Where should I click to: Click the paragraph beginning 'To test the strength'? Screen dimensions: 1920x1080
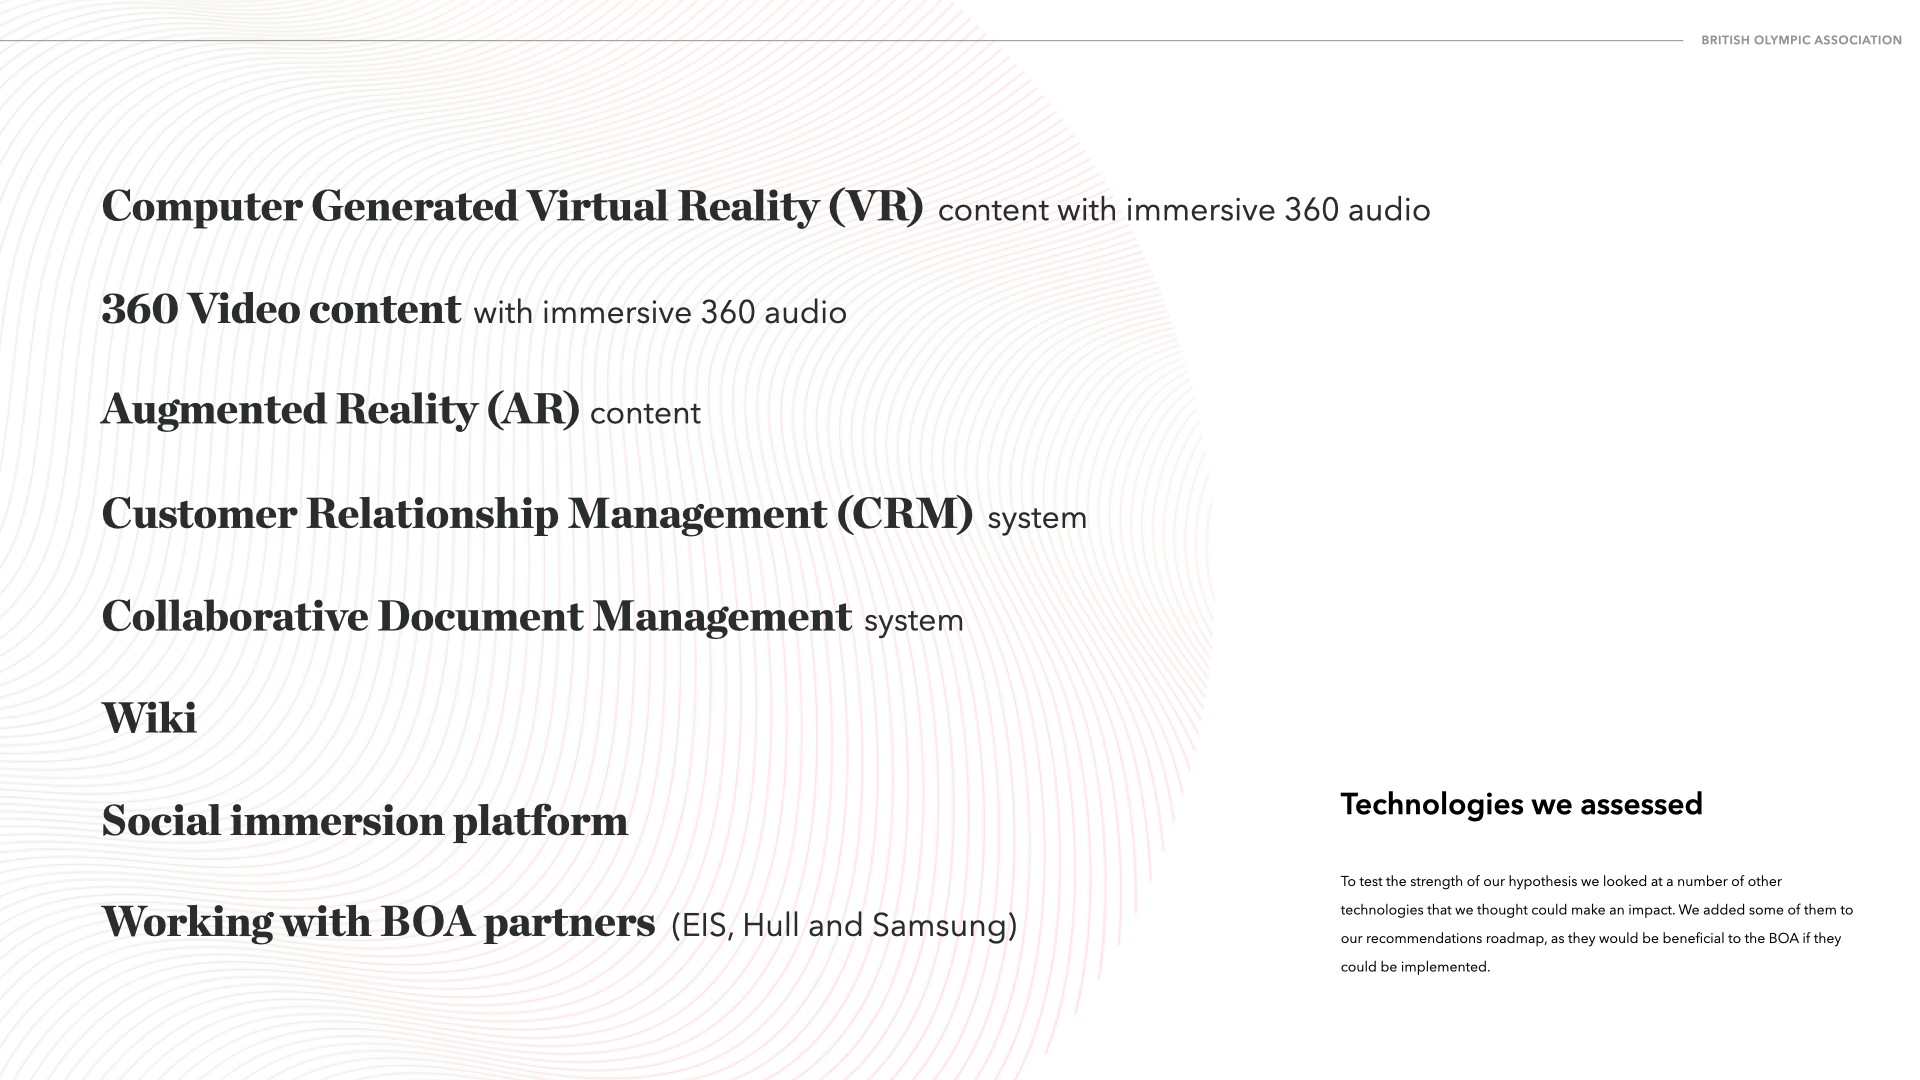click(x=1597, y=924)
